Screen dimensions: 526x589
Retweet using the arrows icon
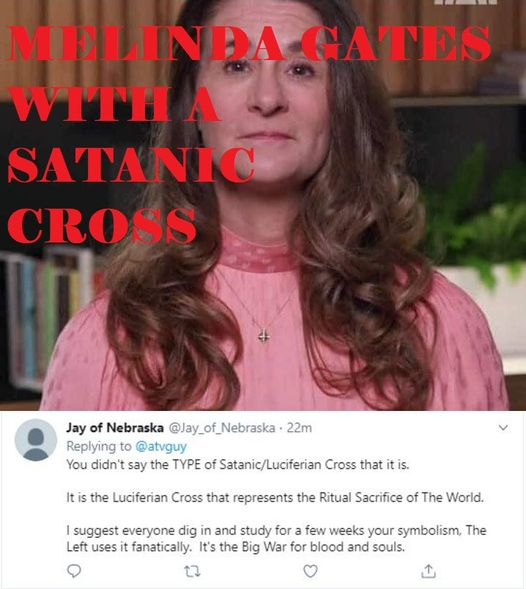point(192,571)
